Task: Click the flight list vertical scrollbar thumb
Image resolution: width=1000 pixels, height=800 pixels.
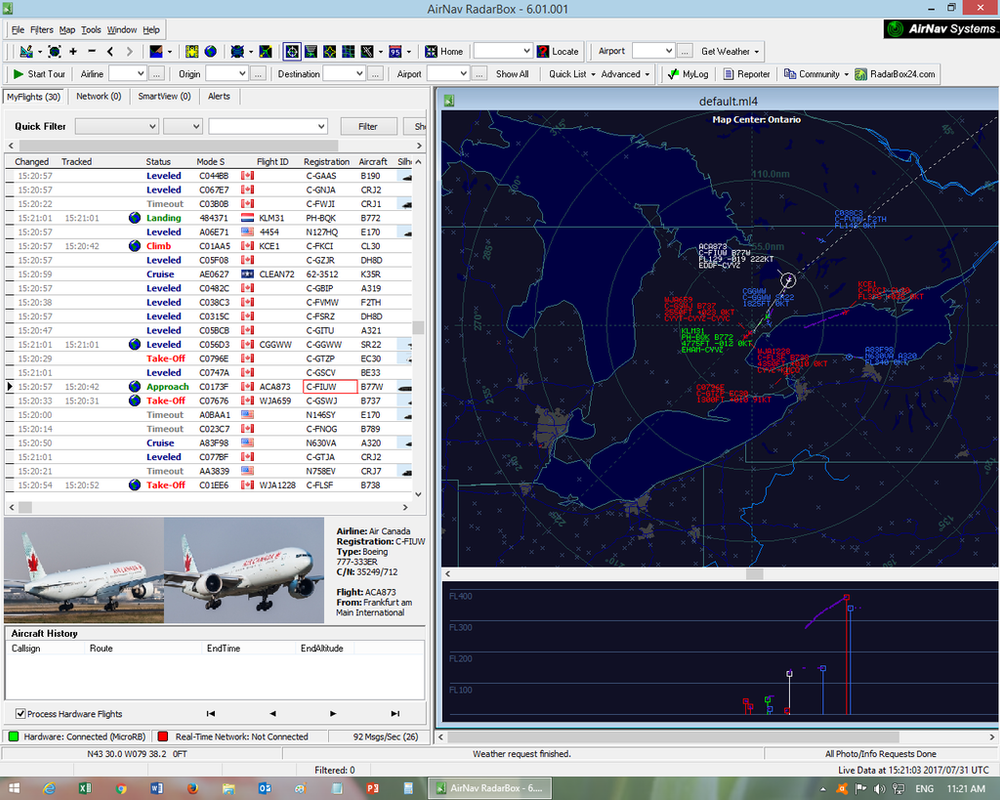Action: pyautogui.click(x=418, y=327)
